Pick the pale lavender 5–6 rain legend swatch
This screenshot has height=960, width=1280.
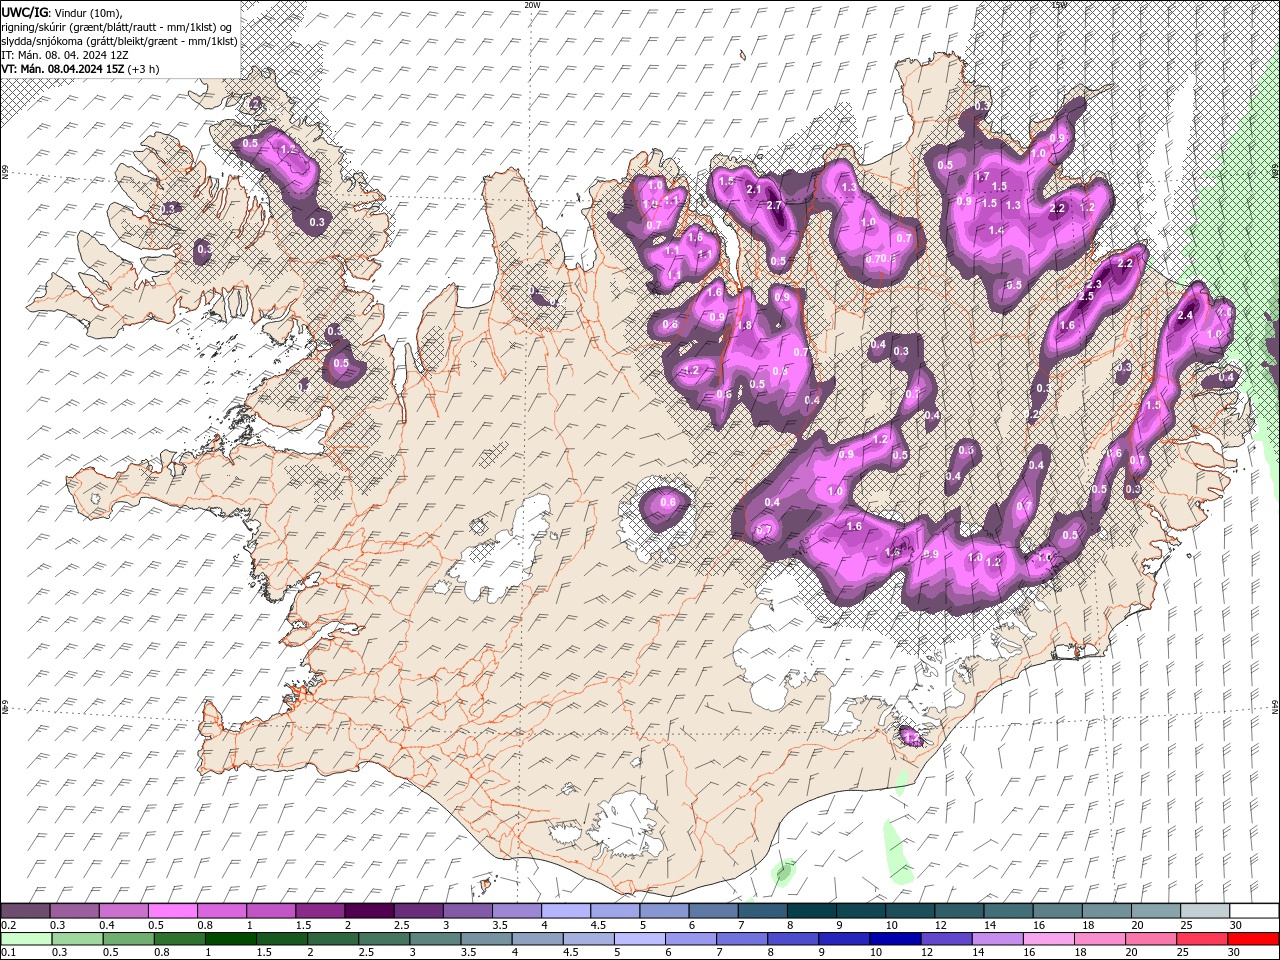638,939
